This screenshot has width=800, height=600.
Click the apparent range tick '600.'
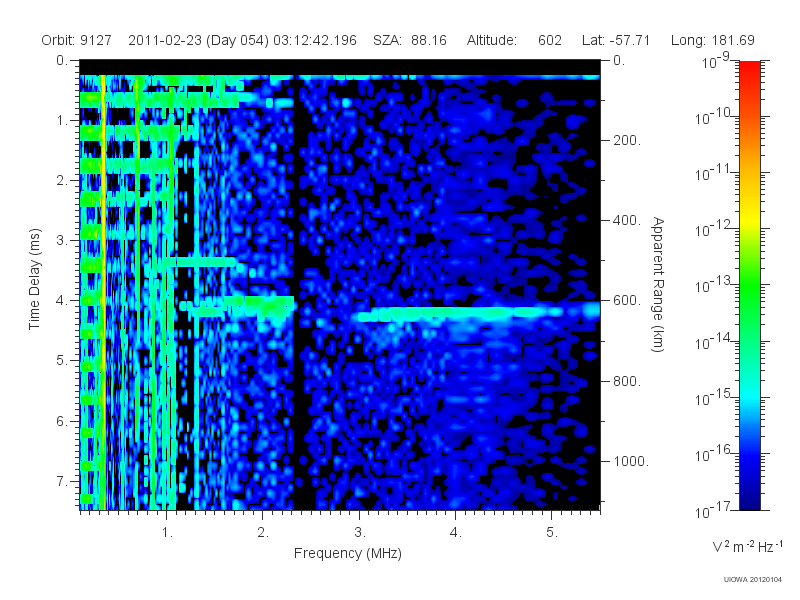[x=627, y=301]
